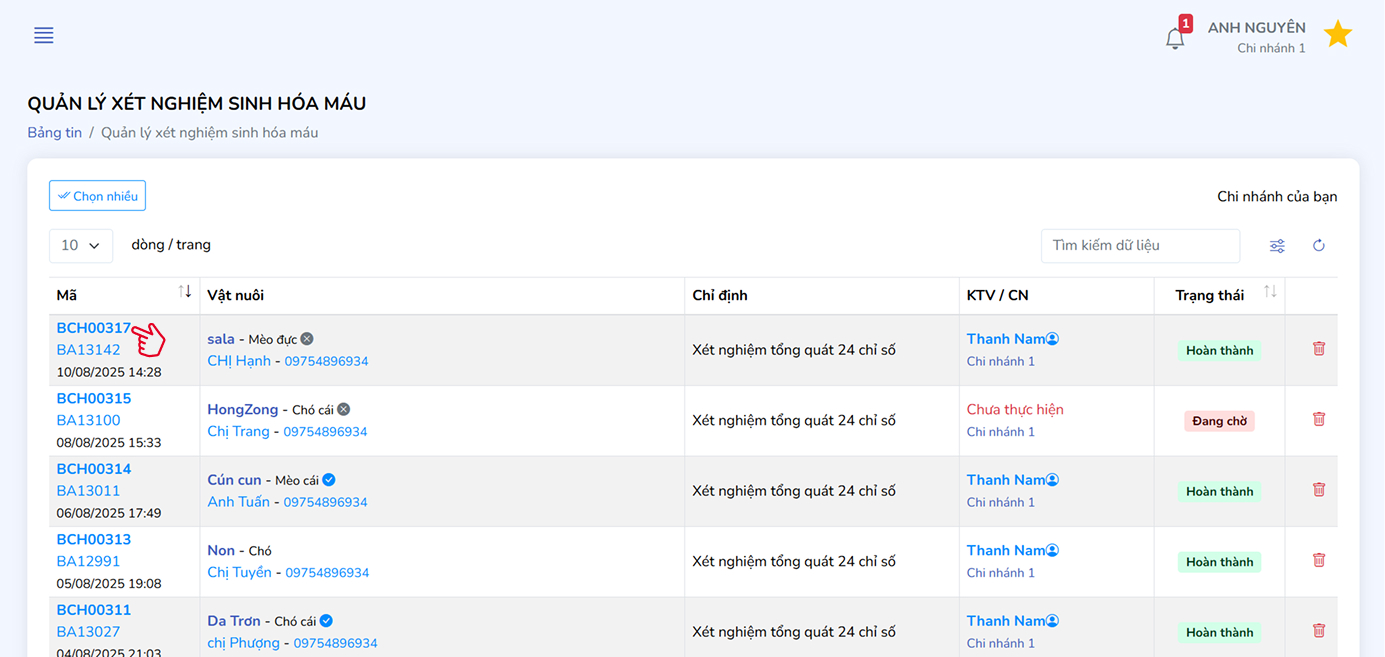Click user icon next to Thanh Nam in first row
1385x657 pixels.
[1052, 339]
